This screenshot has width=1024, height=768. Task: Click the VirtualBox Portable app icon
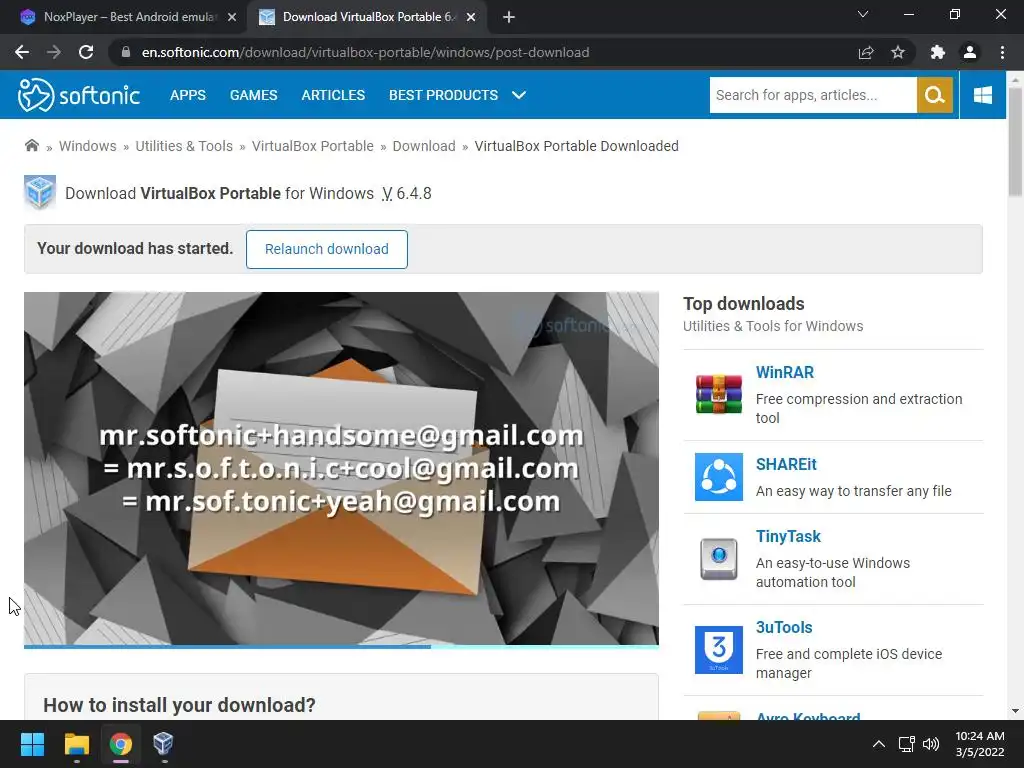coord(40,193)
